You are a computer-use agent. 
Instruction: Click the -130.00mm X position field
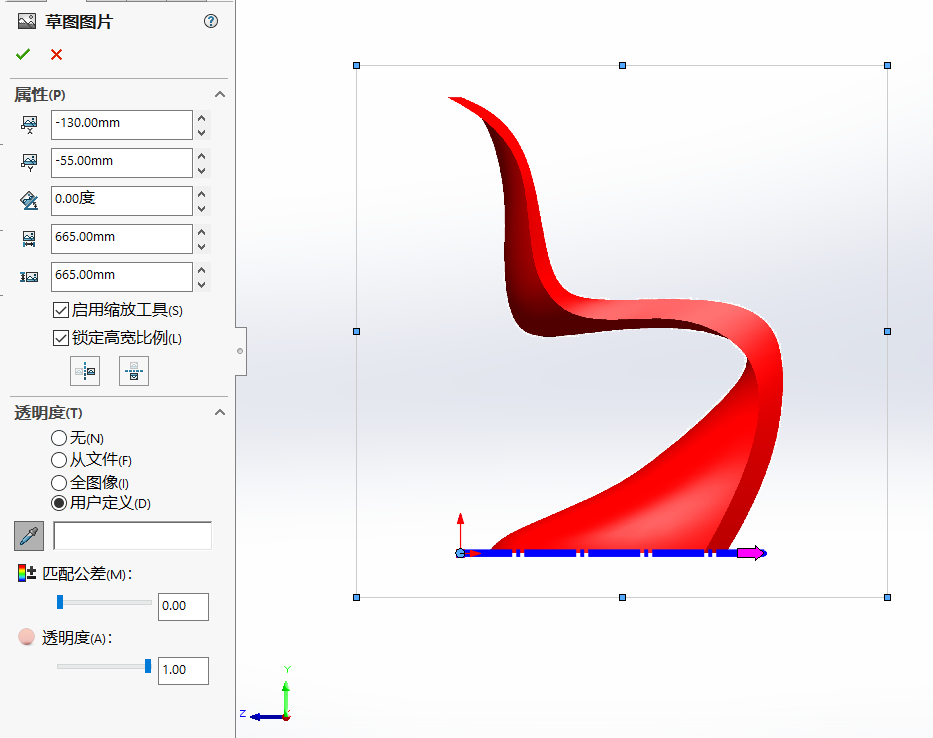(122, 125)
